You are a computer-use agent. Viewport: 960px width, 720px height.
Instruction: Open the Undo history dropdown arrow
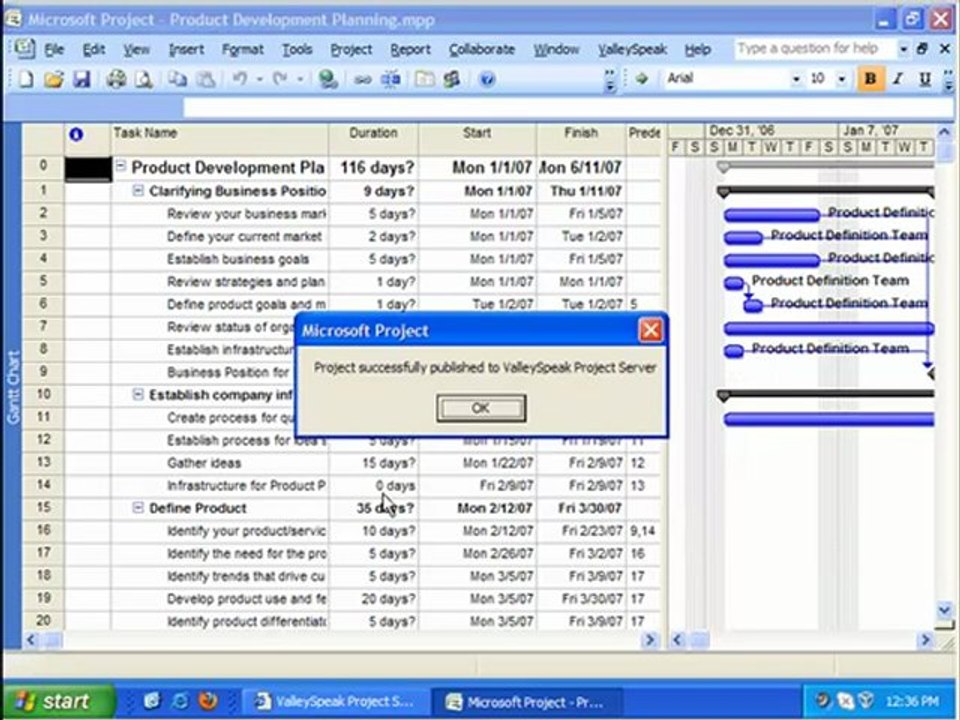tap(259, 80)
